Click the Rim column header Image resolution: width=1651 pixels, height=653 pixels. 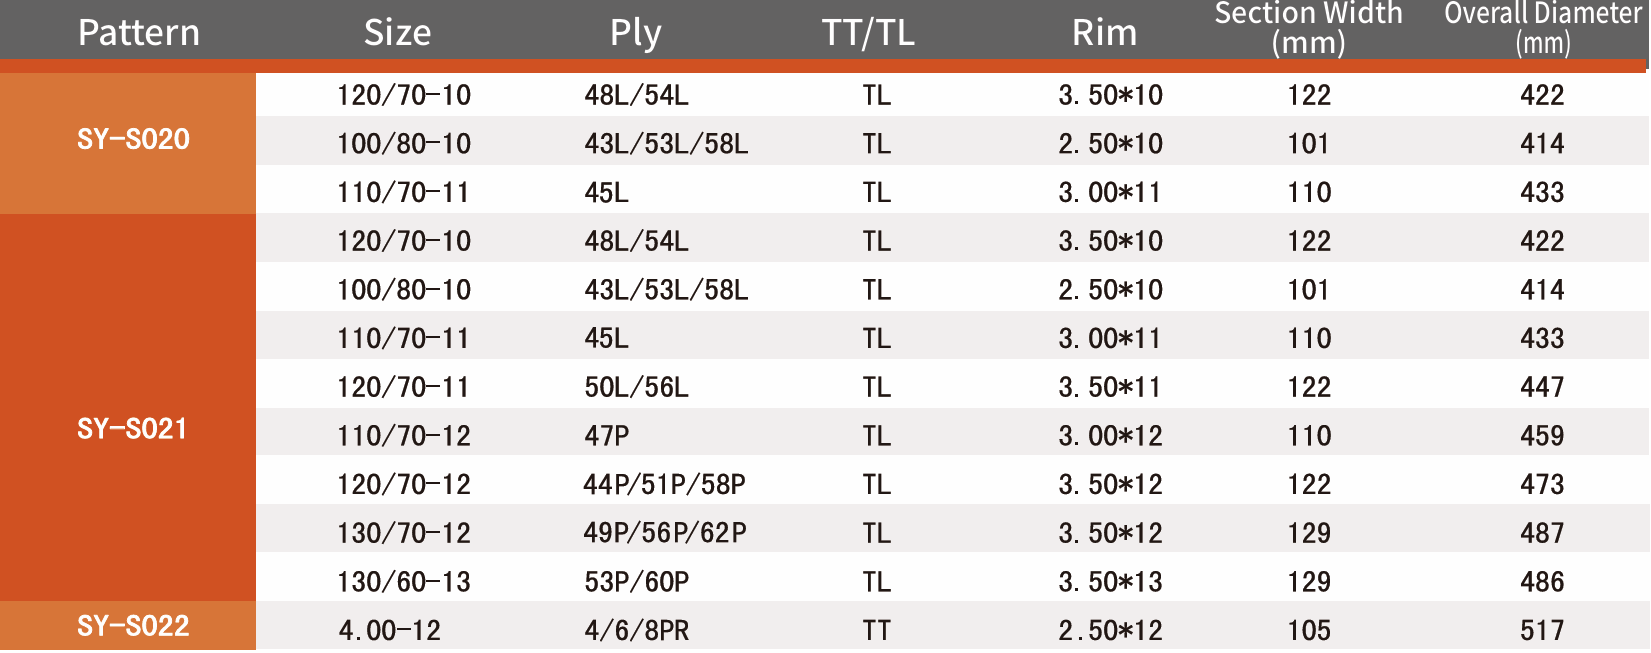(x=1104, y=33)
